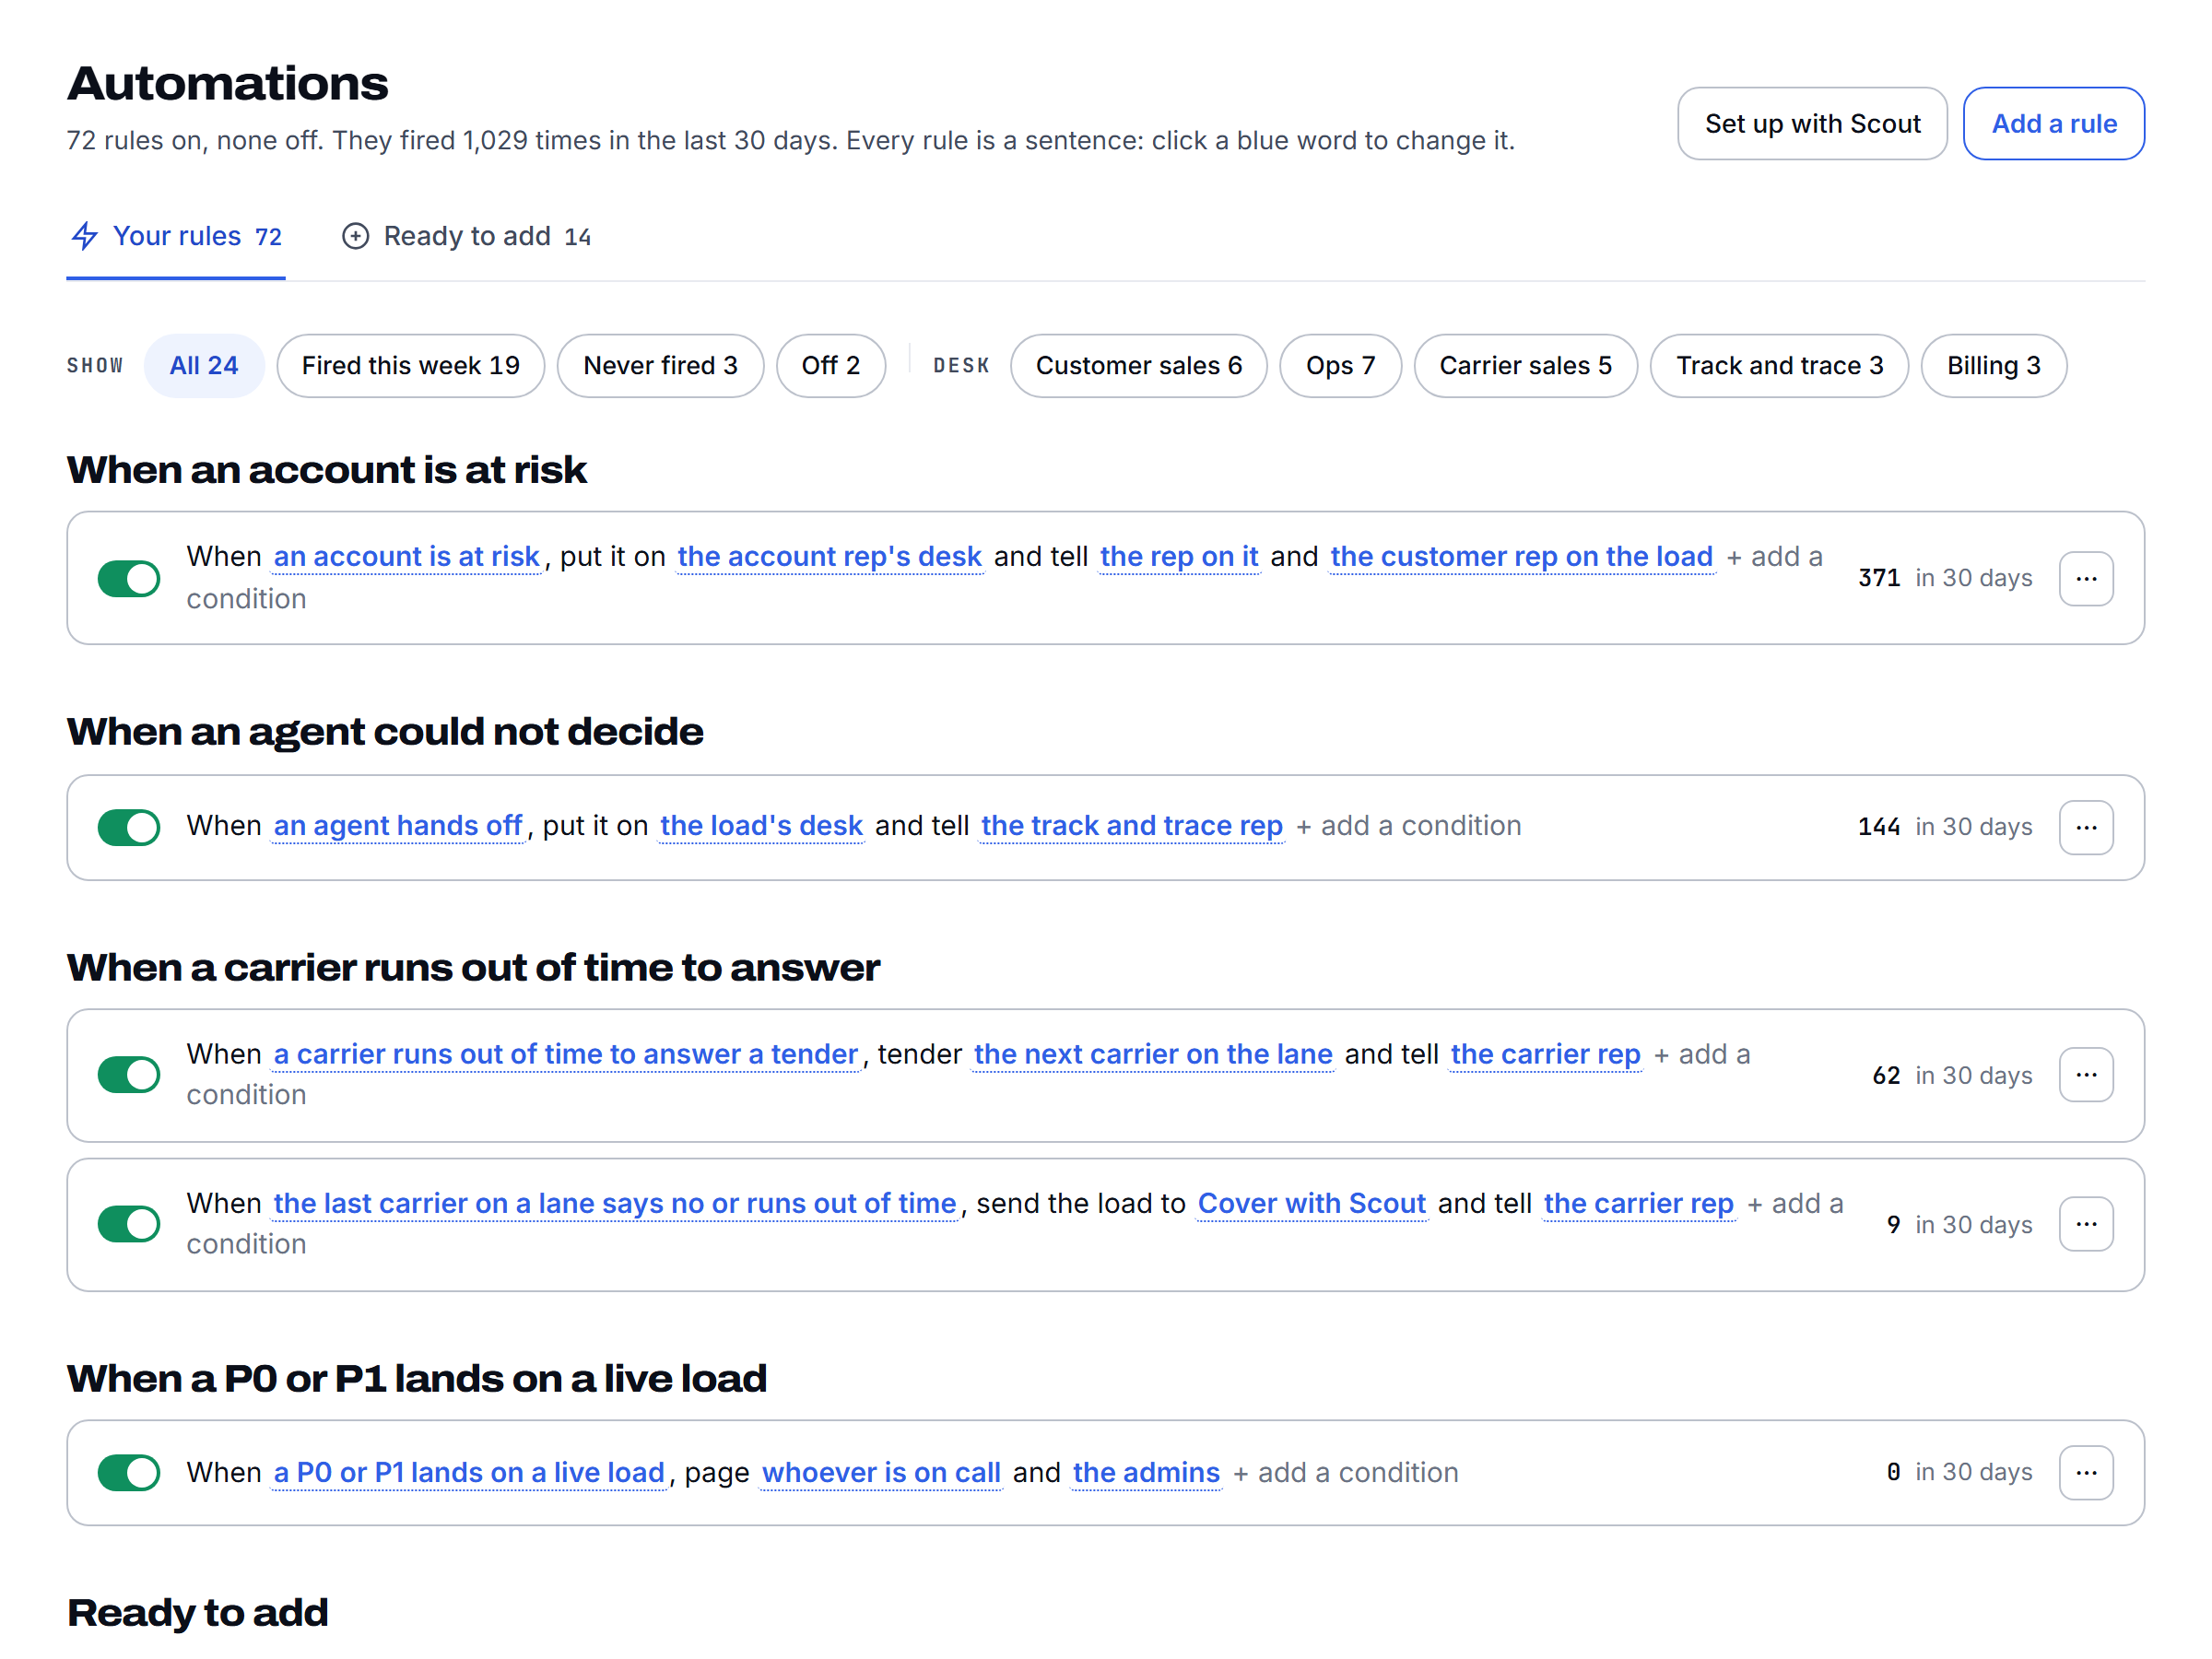The image size is (2212, 1659).
Task: Change the 'an agent hands off' trigger
Action: coord(397,825)
